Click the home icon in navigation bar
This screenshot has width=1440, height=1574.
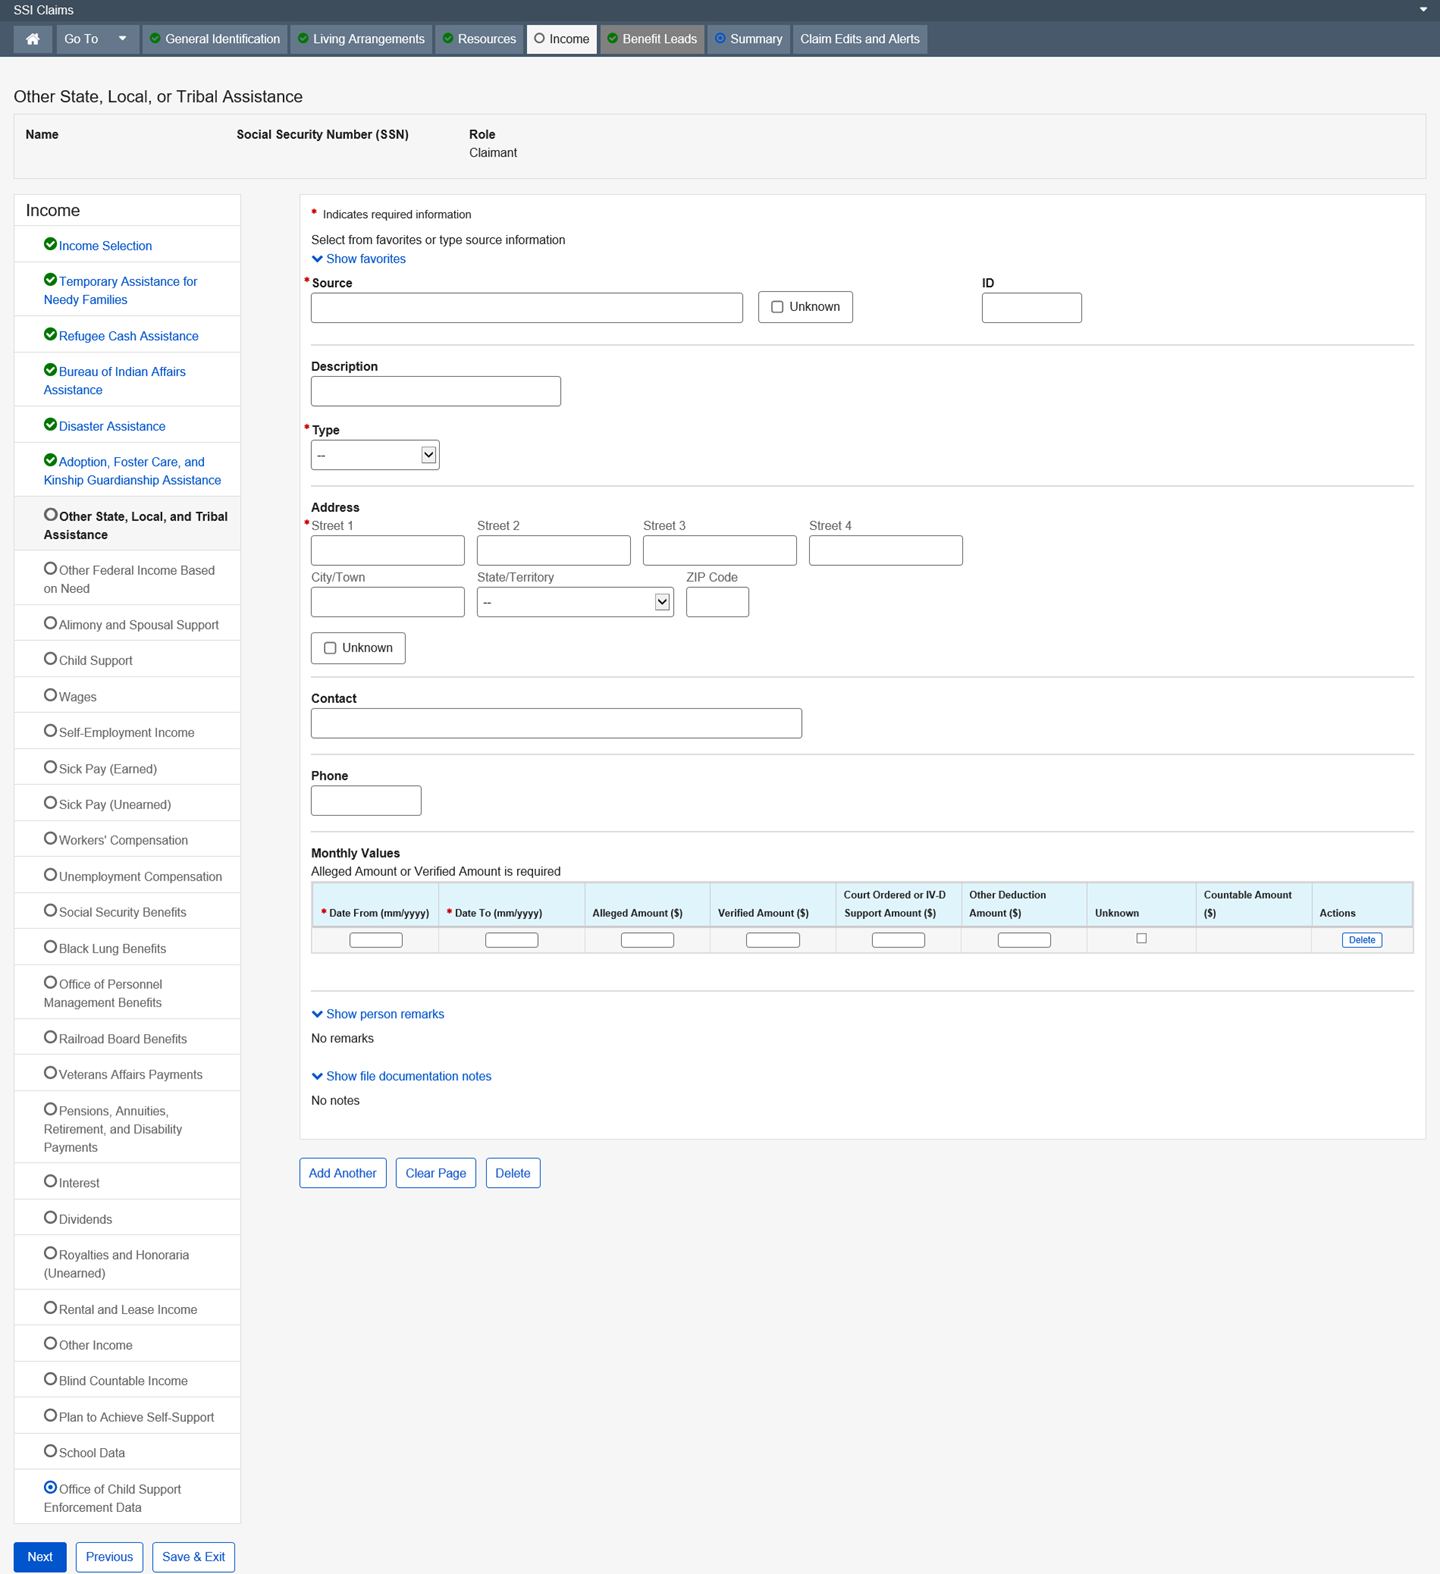pos(33,39)
